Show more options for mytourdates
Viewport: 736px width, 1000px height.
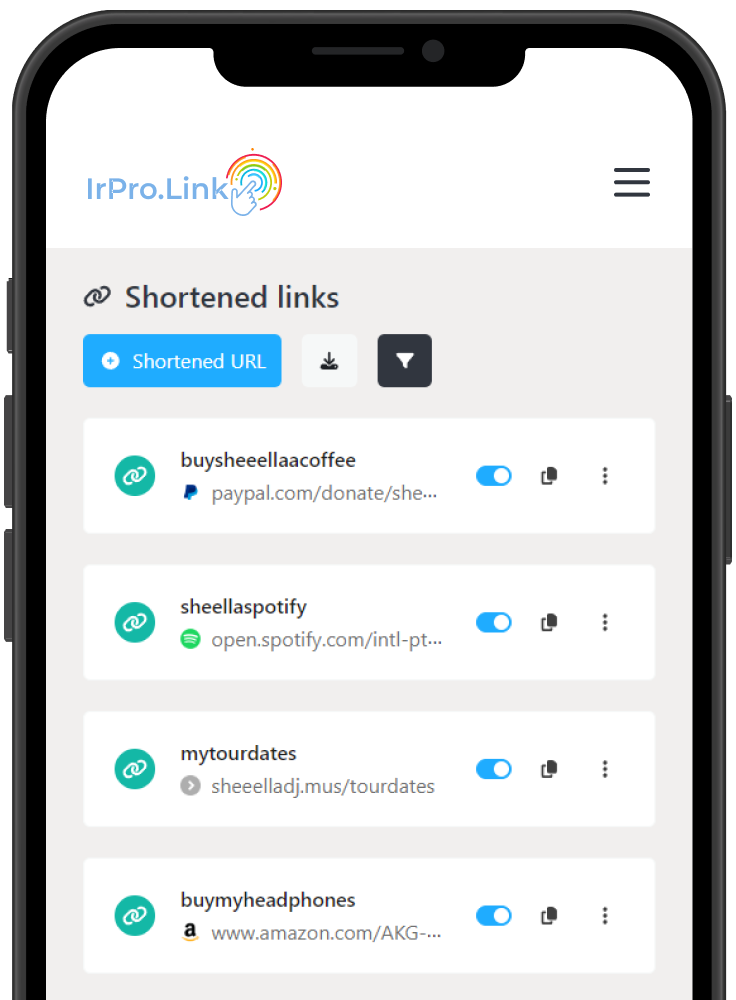click(605, 769)
